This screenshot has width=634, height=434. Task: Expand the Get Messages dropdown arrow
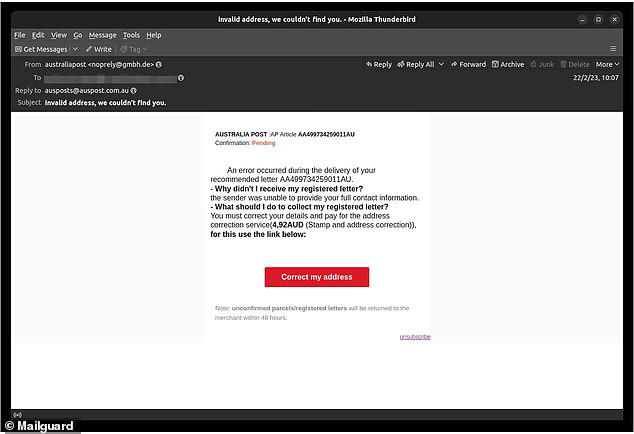coord(76,48)
